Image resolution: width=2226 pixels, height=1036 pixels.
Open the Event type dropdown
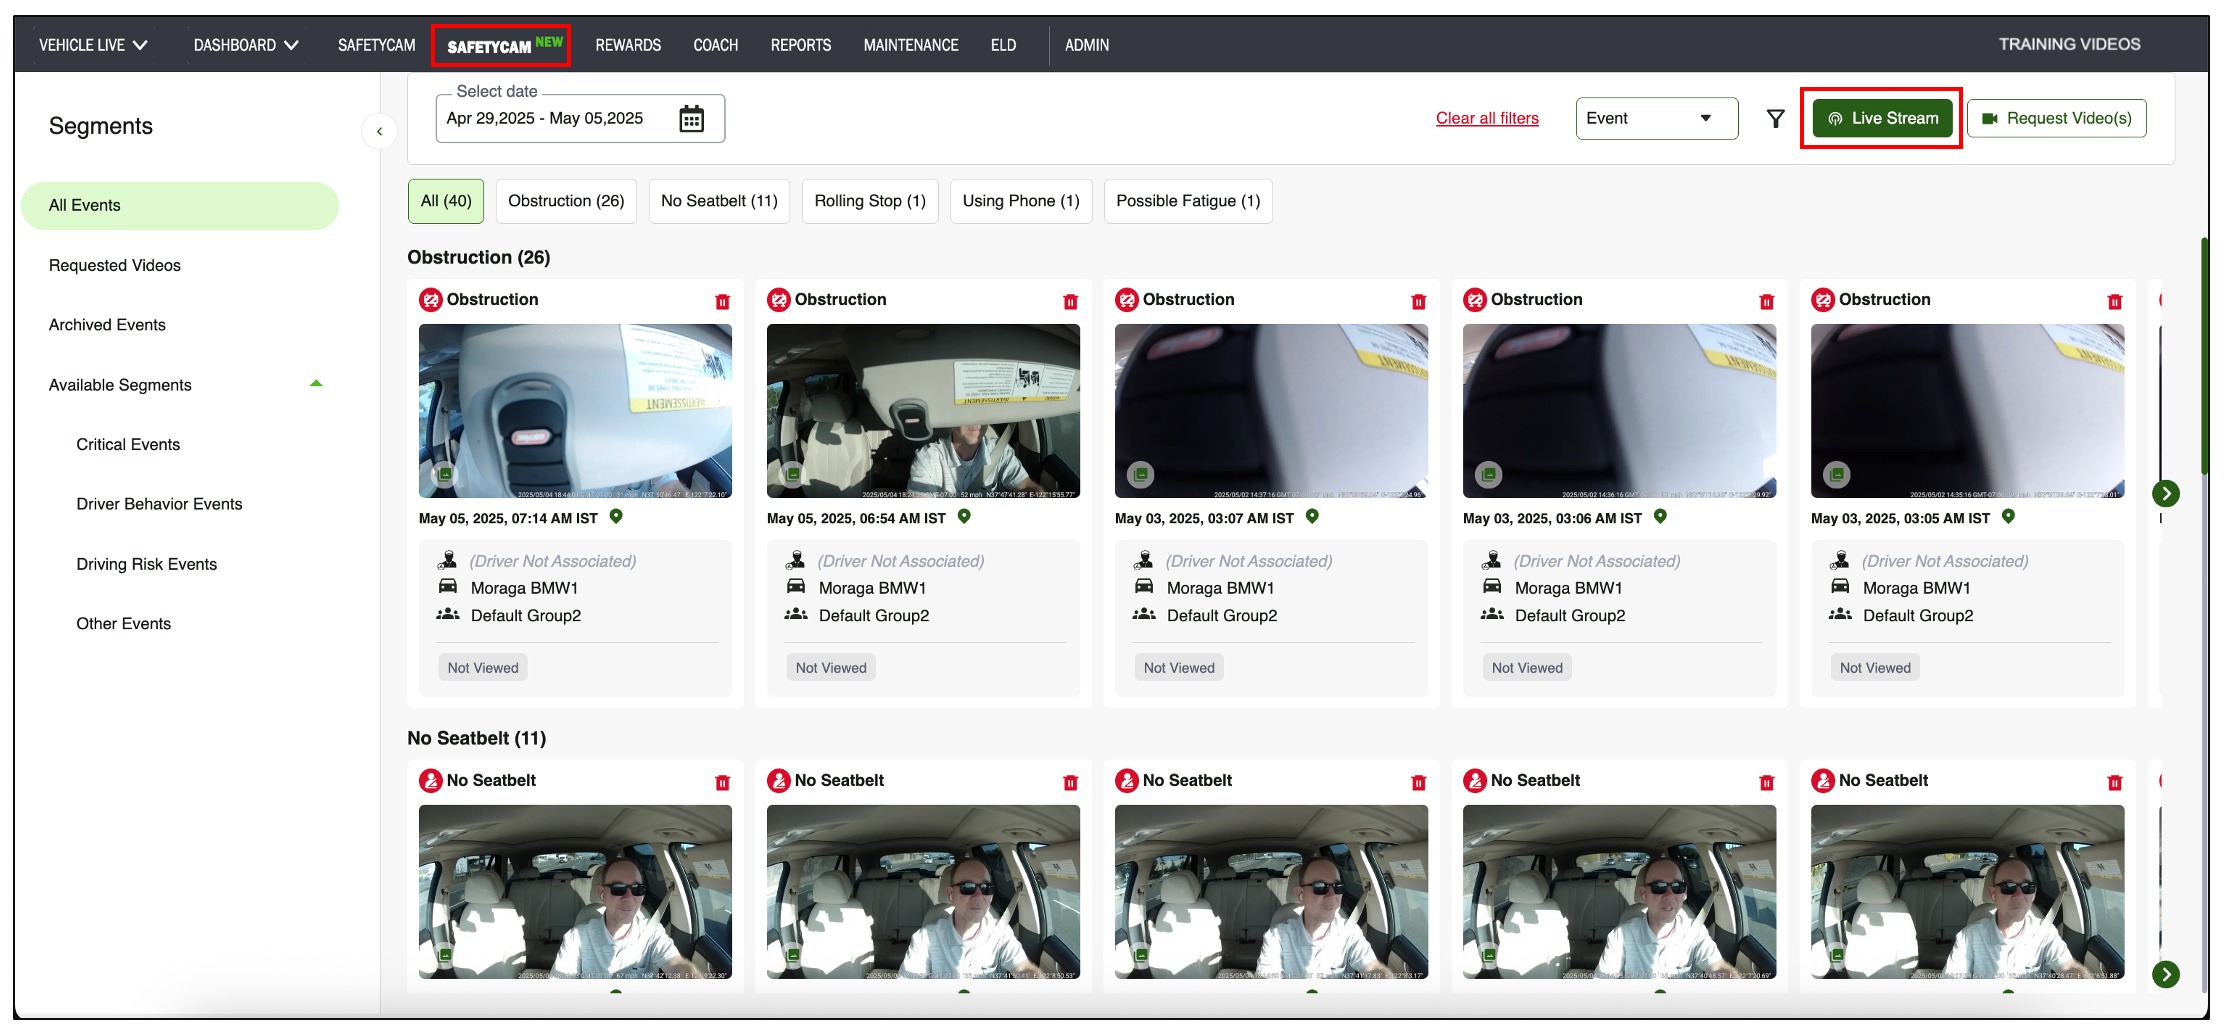[1656, 118]
